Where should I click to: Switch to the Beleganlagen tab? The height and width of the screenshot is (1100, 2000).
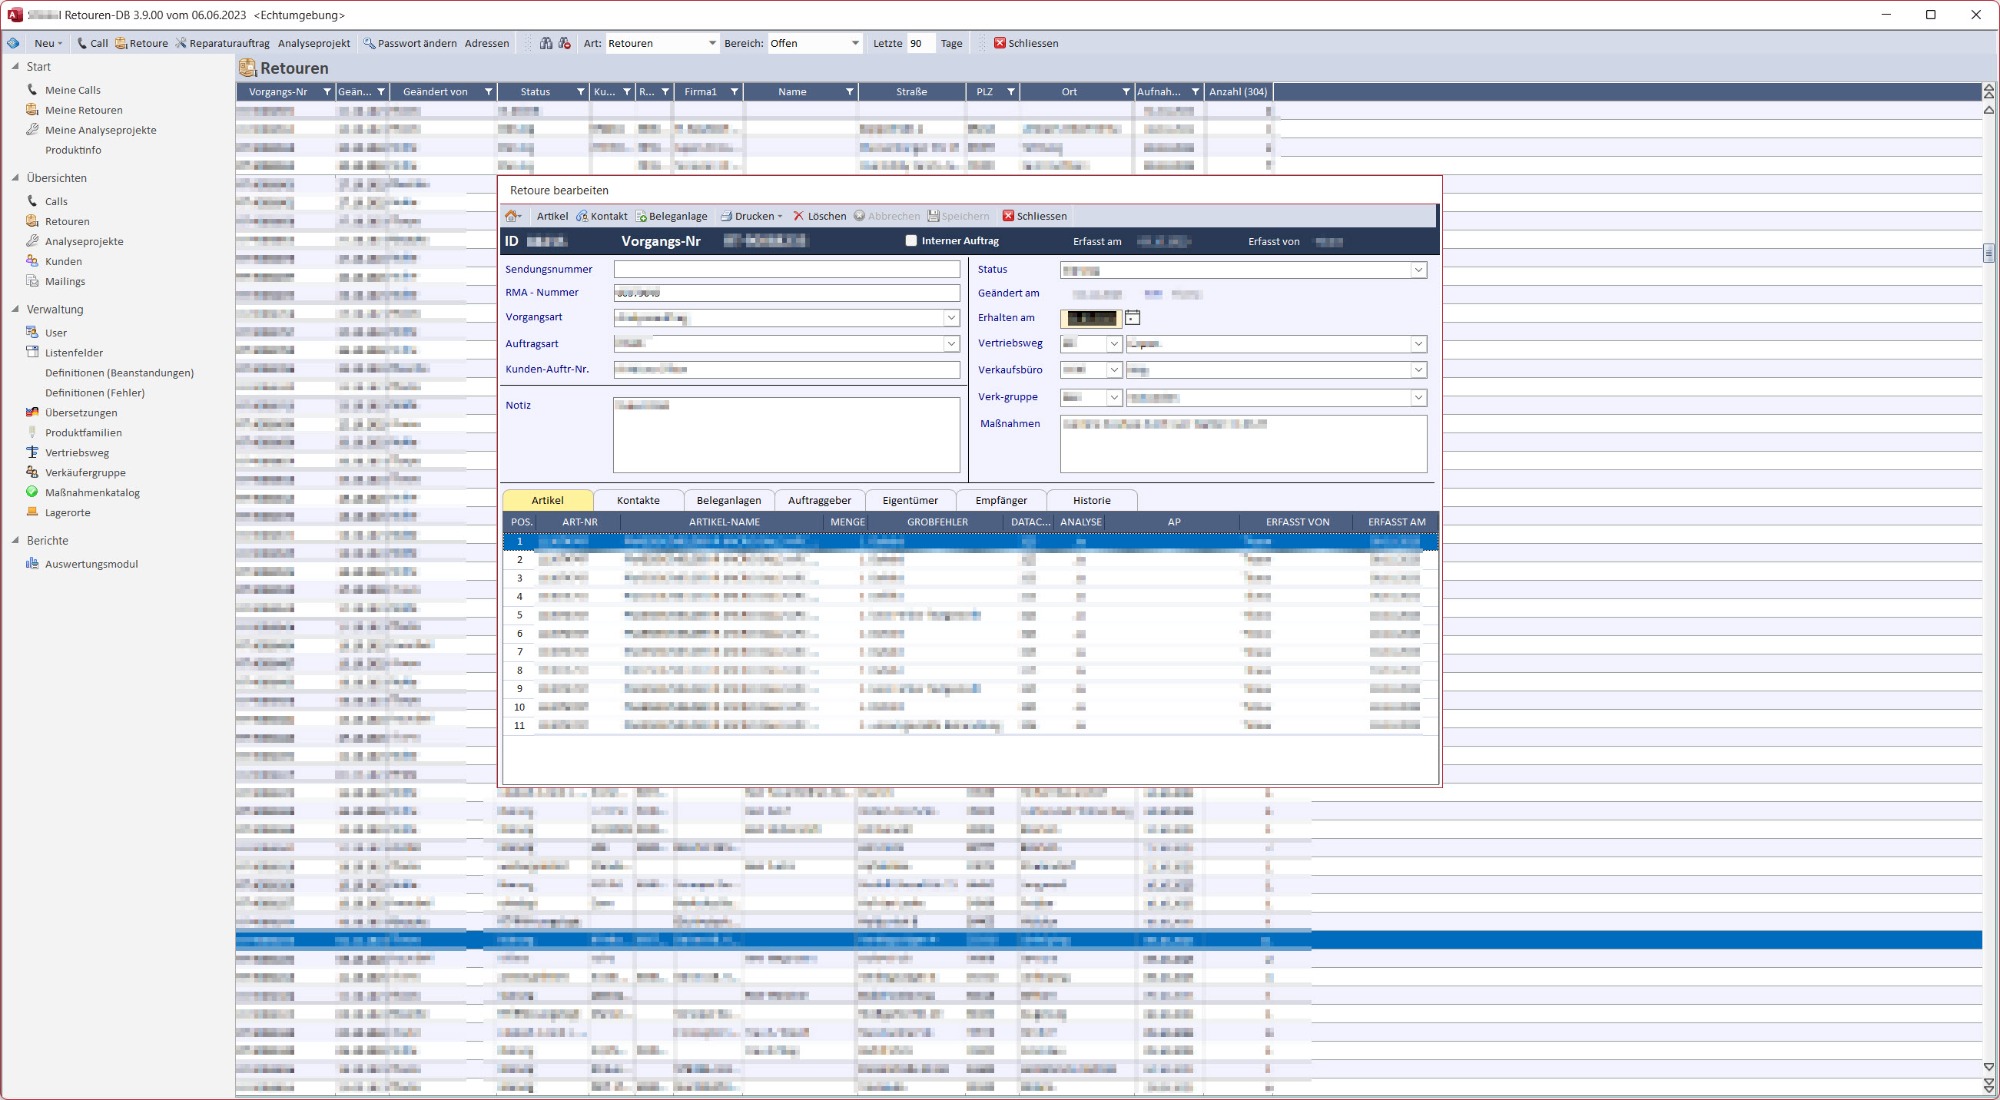[x=729, y=500]
